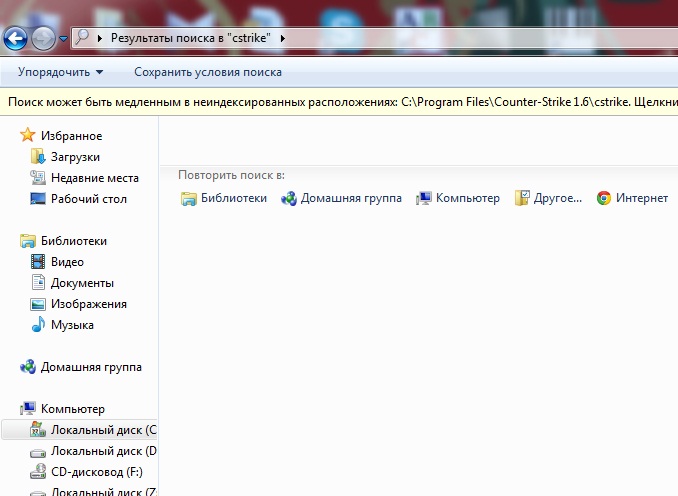Open Рабочий стол in favorites
Viewport: 678px width, 496px height.
(x=89, y=199)
